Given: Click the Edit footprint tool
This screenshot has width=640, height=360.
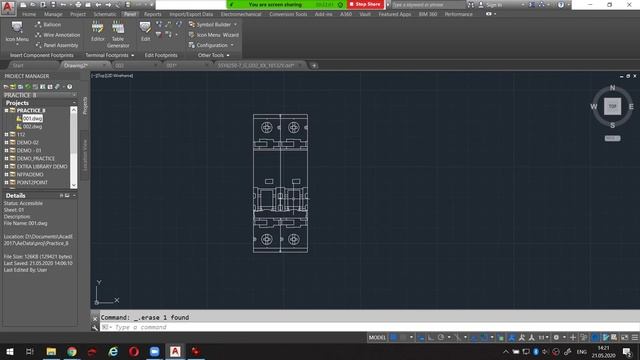Looking at the screenshot, I should pyautogui.click(x=145, y=32).
